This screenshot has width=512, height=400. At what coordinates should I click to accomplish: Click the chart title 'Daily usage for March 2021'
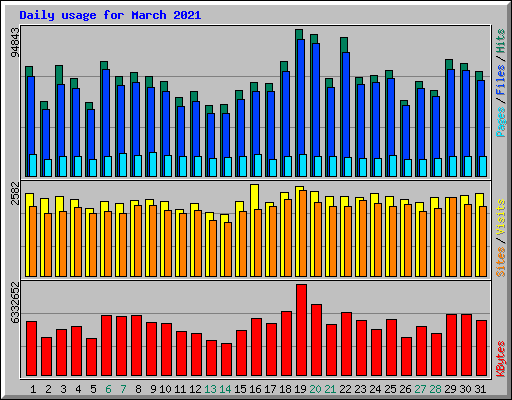click(110, 15)
